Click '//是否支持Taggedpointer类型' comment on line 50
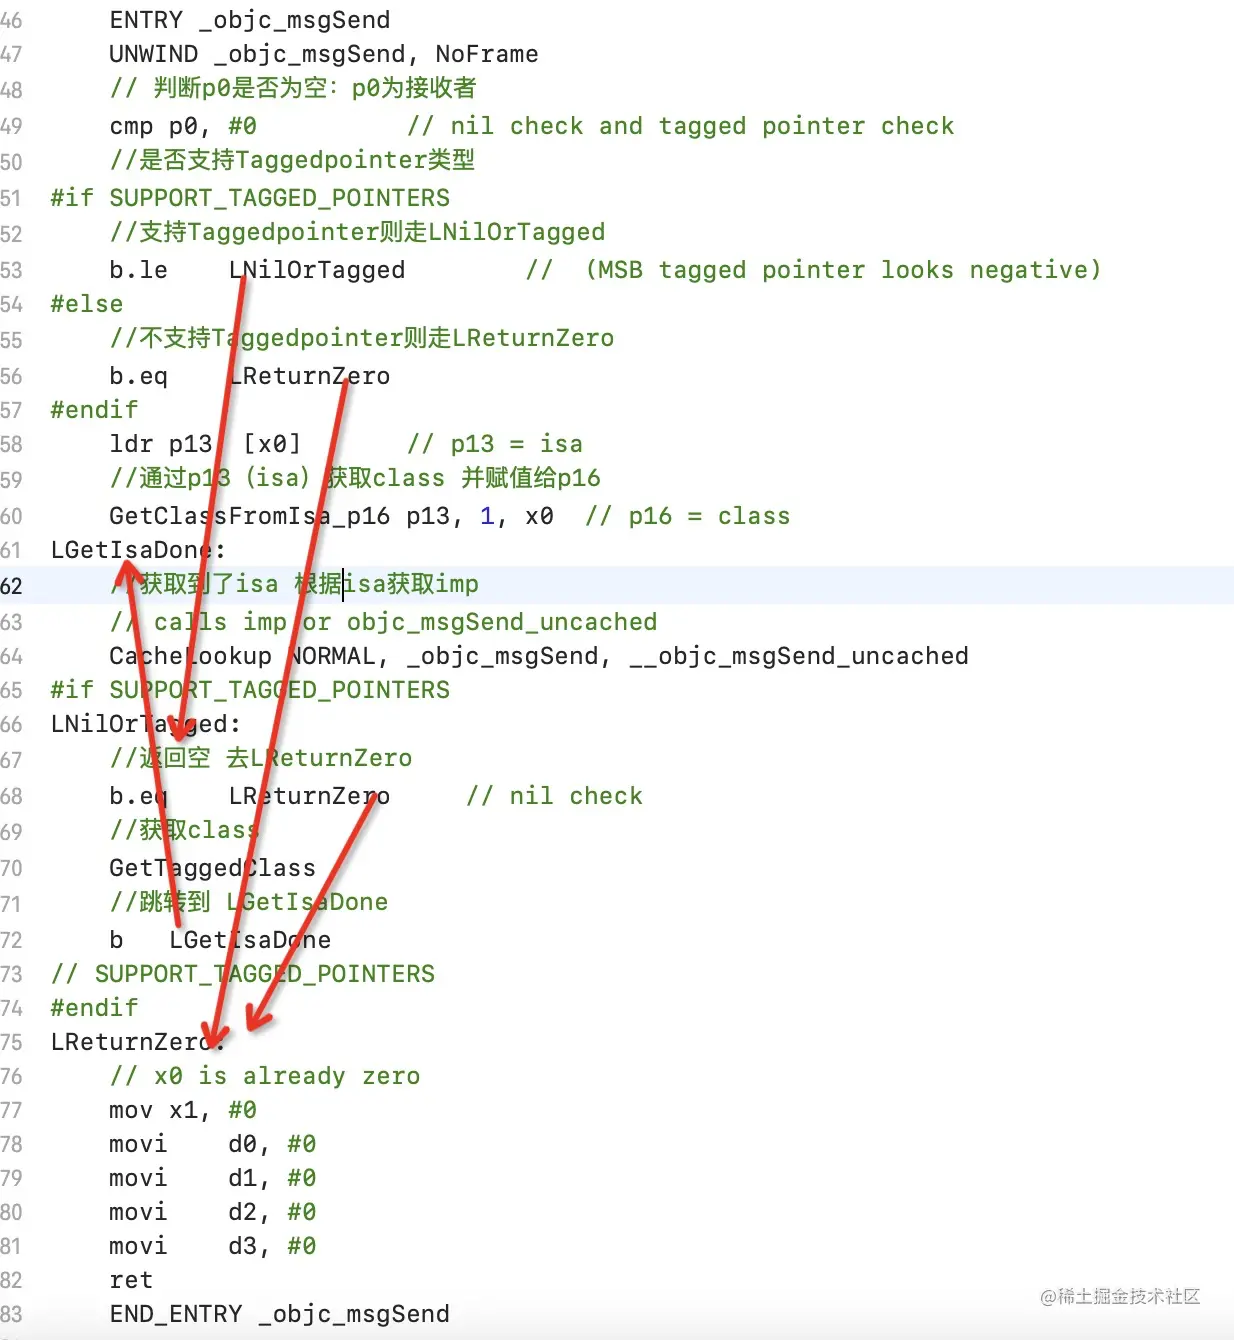This screenshot has width=1234, height=1340. pos(292,160)
